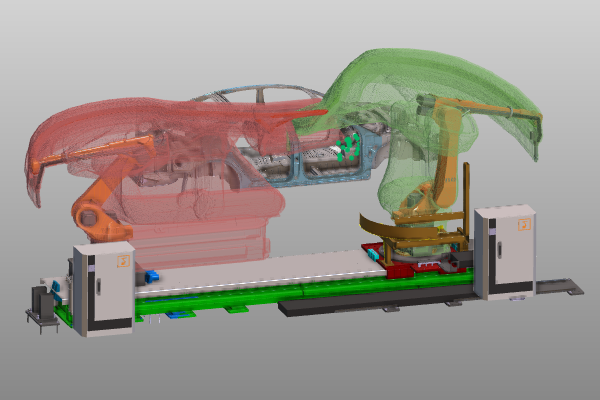Select the left white control cabinet
This screenshot has height=400, width=600.
[x=110, y=288]
